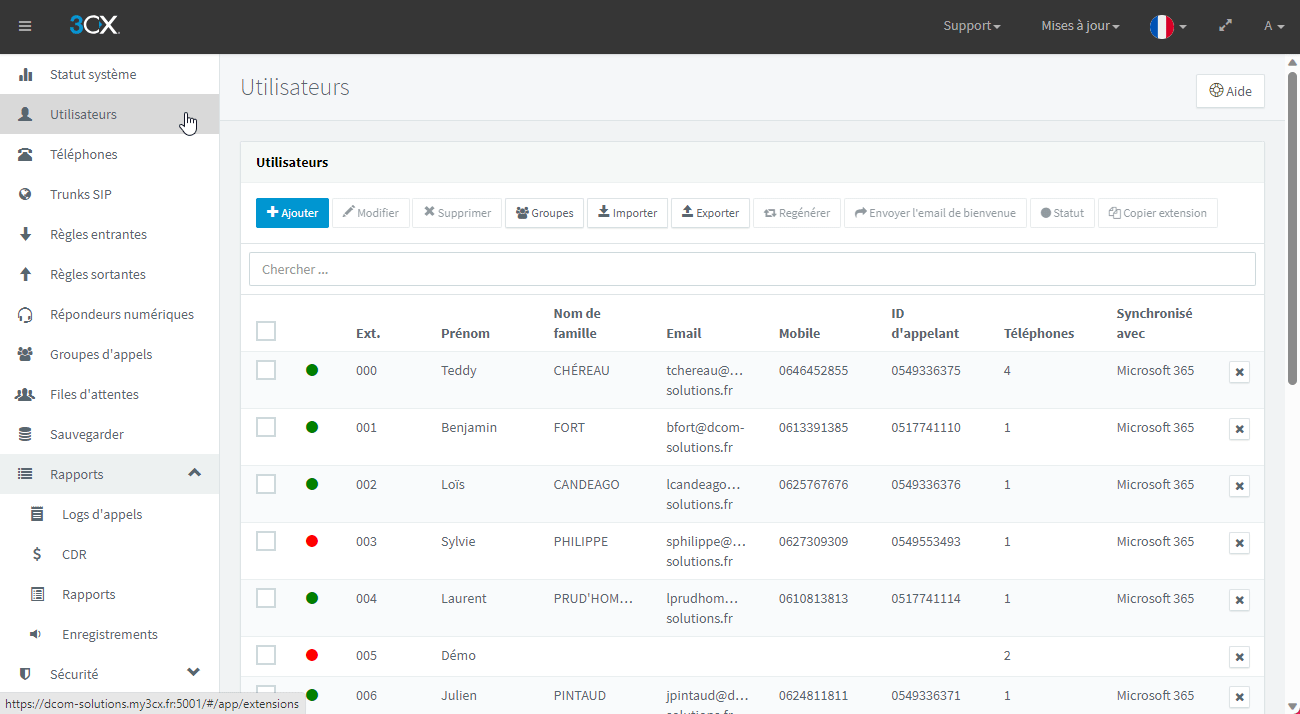Click the Enregistrements speaker icon
Screen dimensions: 1300x714
pyautogui.click(x=36, y=634)
